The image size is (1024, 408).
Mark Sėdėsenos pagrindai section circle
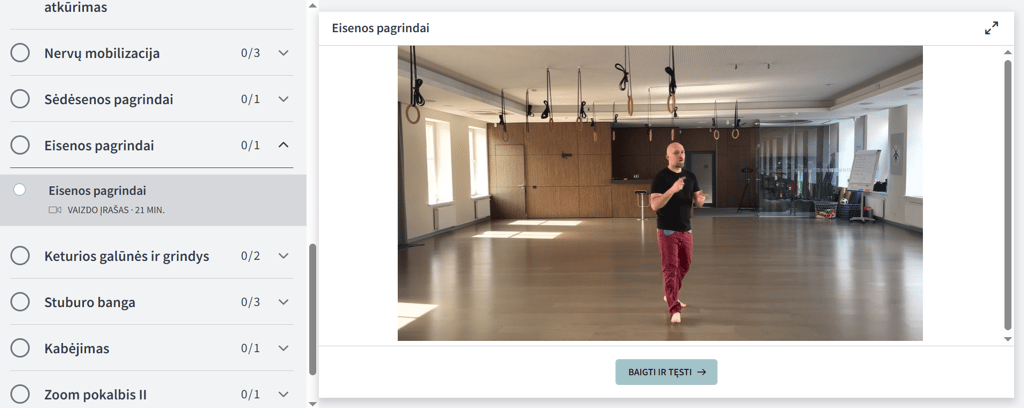tap(20, 99)
